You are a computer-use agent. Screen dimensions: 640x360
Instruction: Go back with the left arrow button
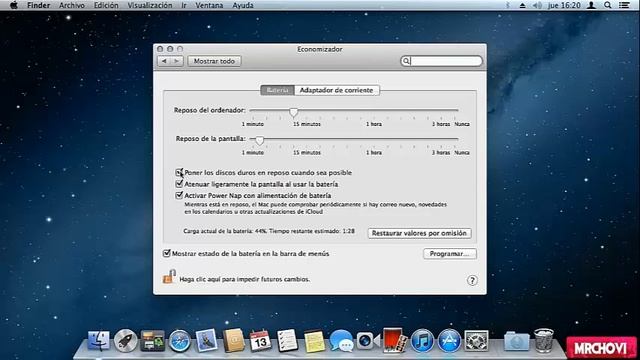click(164, 61)
